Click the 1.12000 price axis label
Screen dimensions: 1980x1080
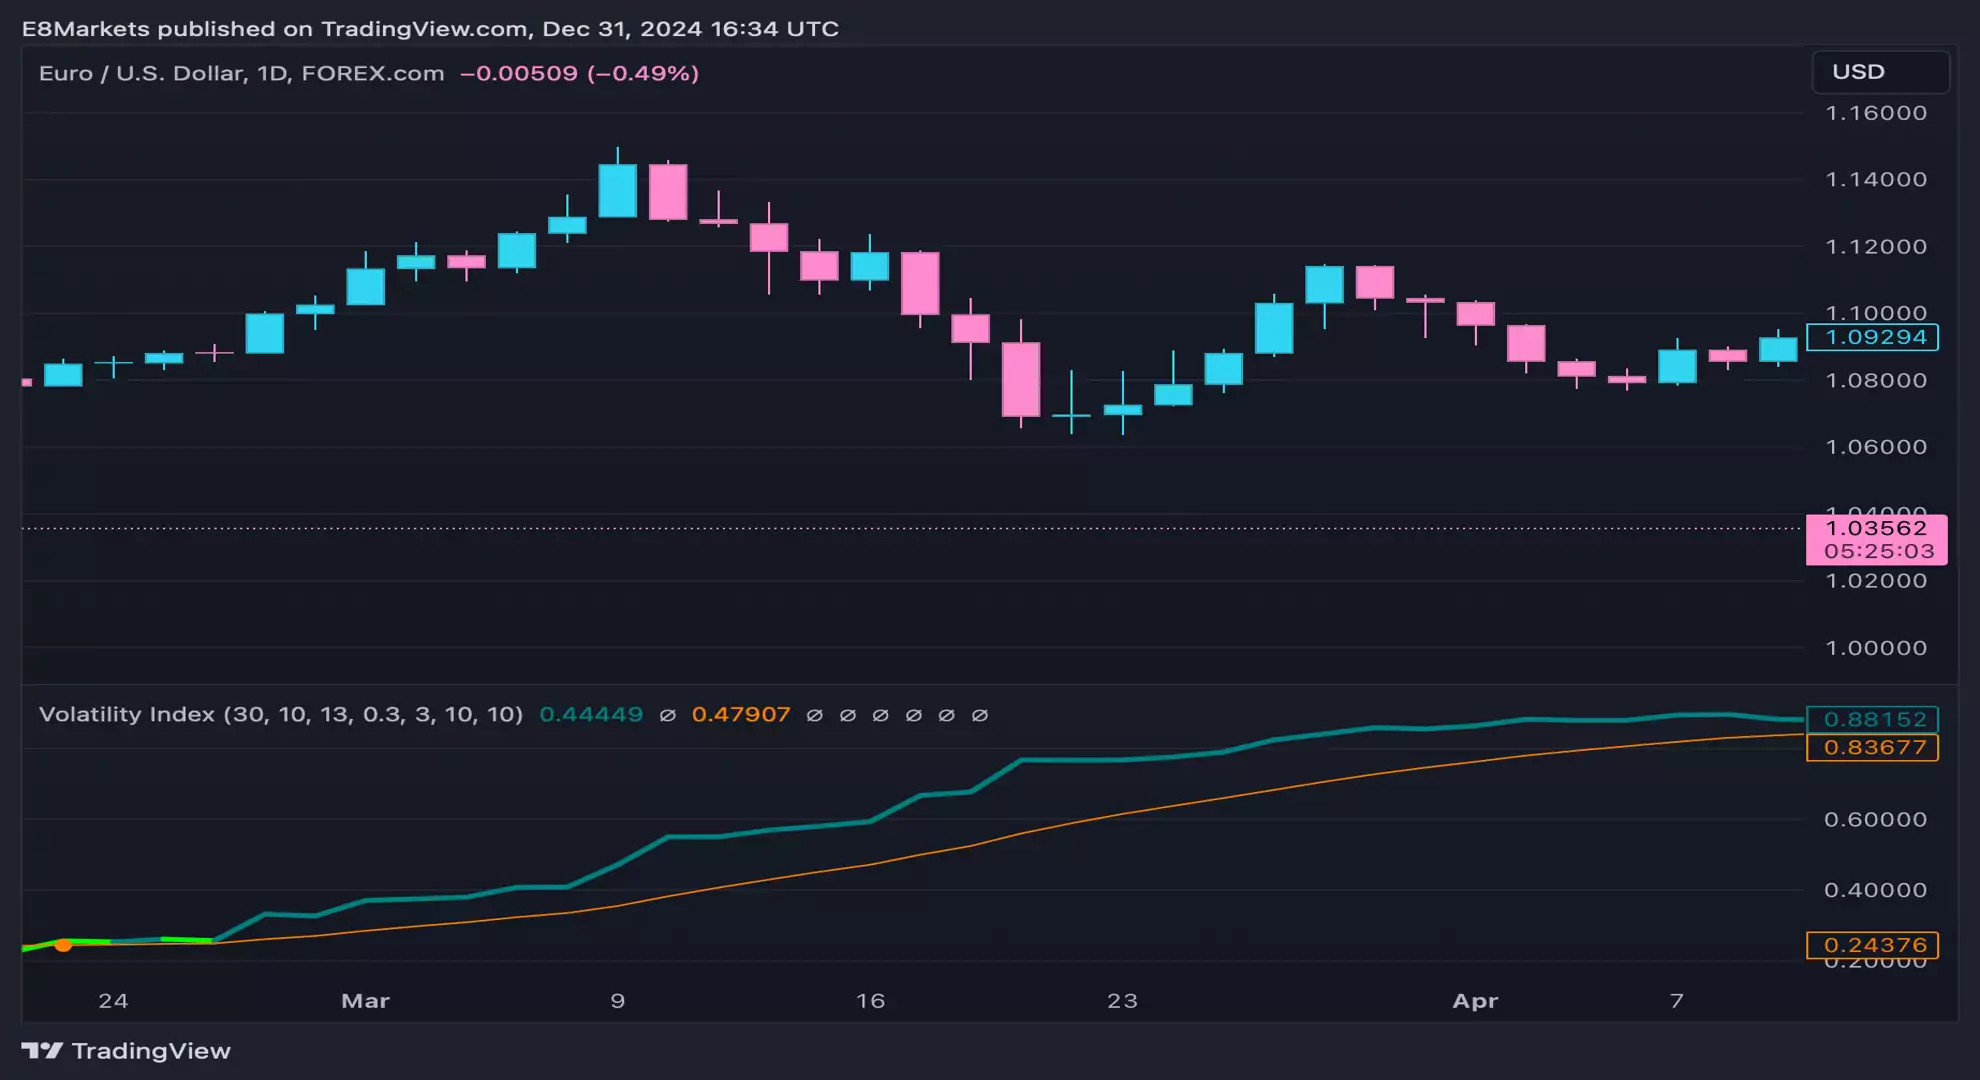[x=1876, y=246]
